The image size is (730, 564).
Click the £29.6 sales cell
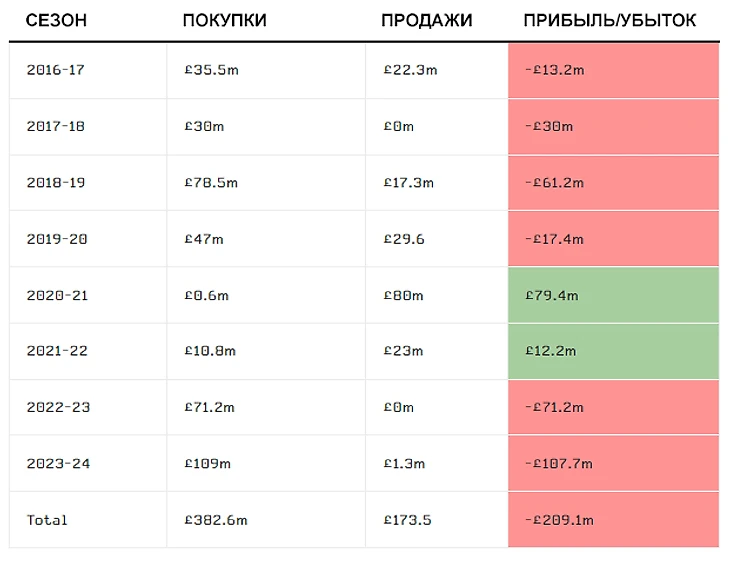click(x=404, y=239)
